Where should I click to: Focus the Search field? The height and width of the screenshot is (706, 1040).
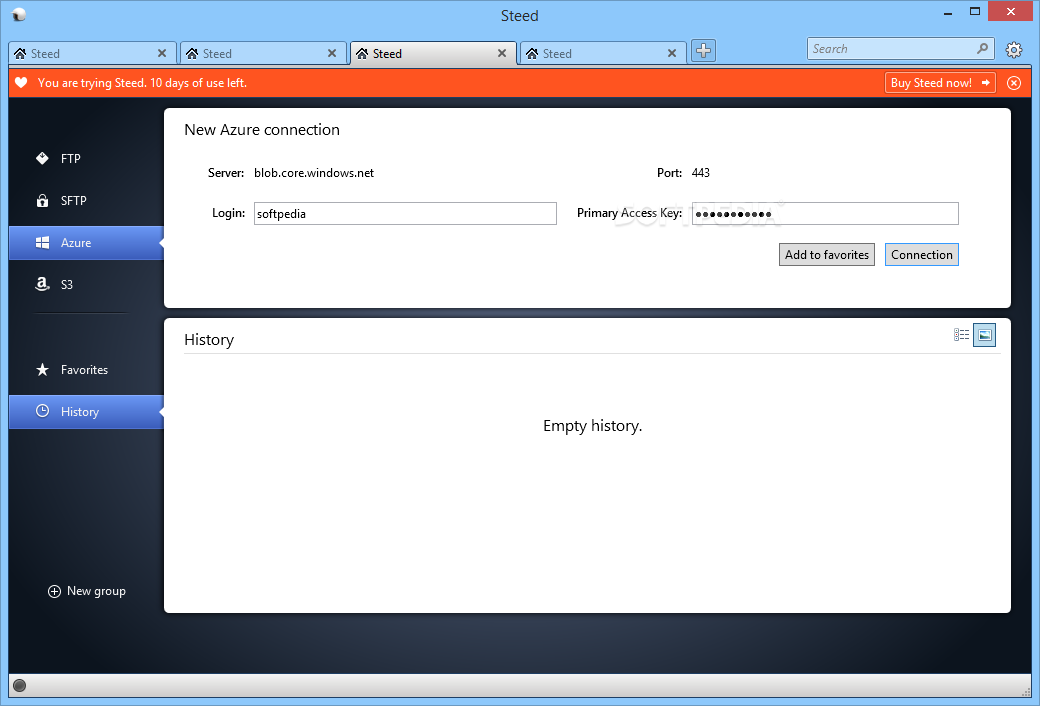click(x=901, y=48)
